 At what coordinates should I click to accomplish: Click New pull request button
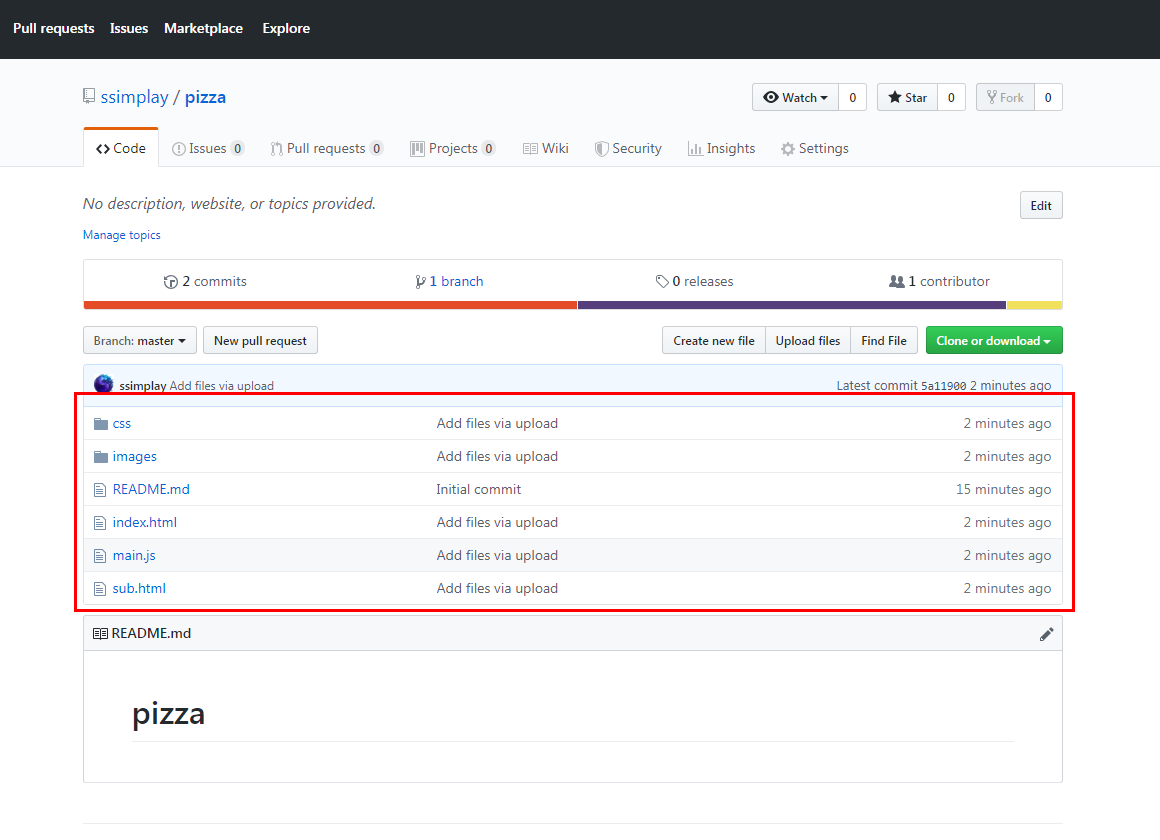(260, 340)
